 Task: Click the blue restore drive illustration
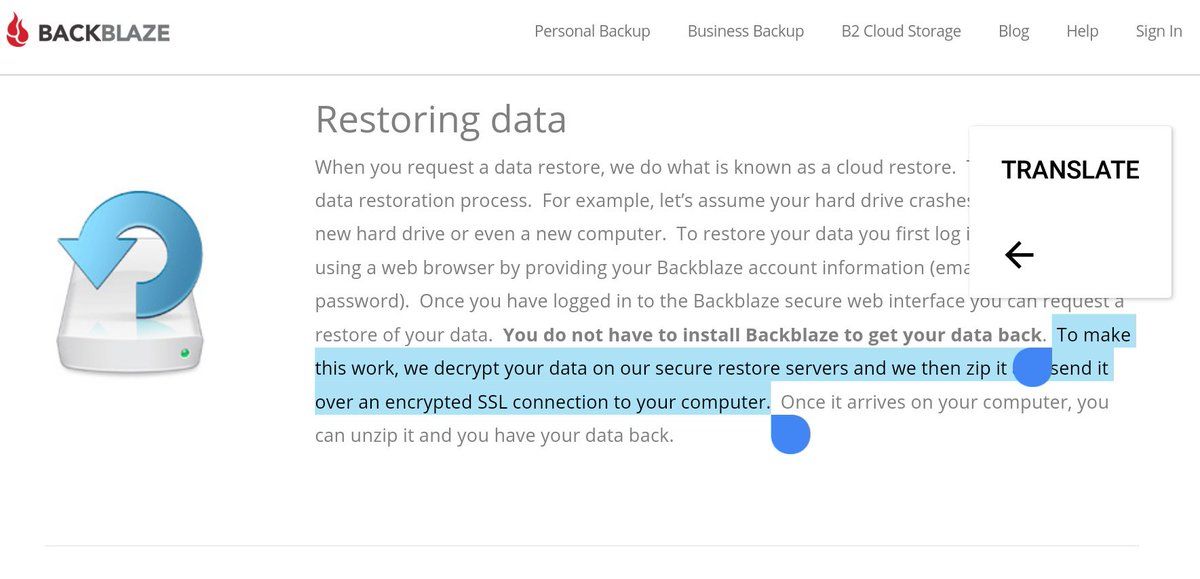pyautogui.click(x=130, y=285)
